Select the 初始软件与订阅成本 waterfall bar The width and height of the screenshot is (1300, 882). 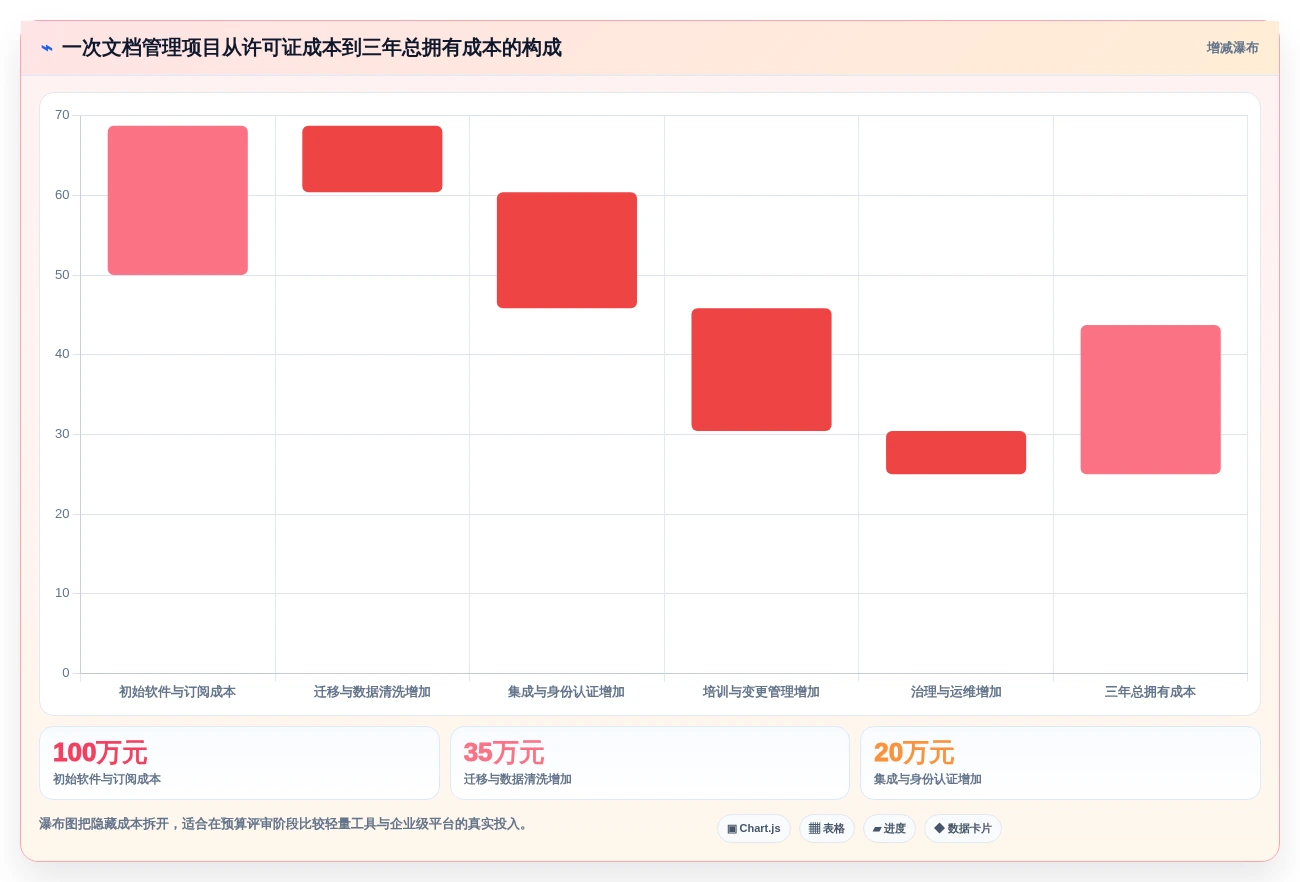178,200
